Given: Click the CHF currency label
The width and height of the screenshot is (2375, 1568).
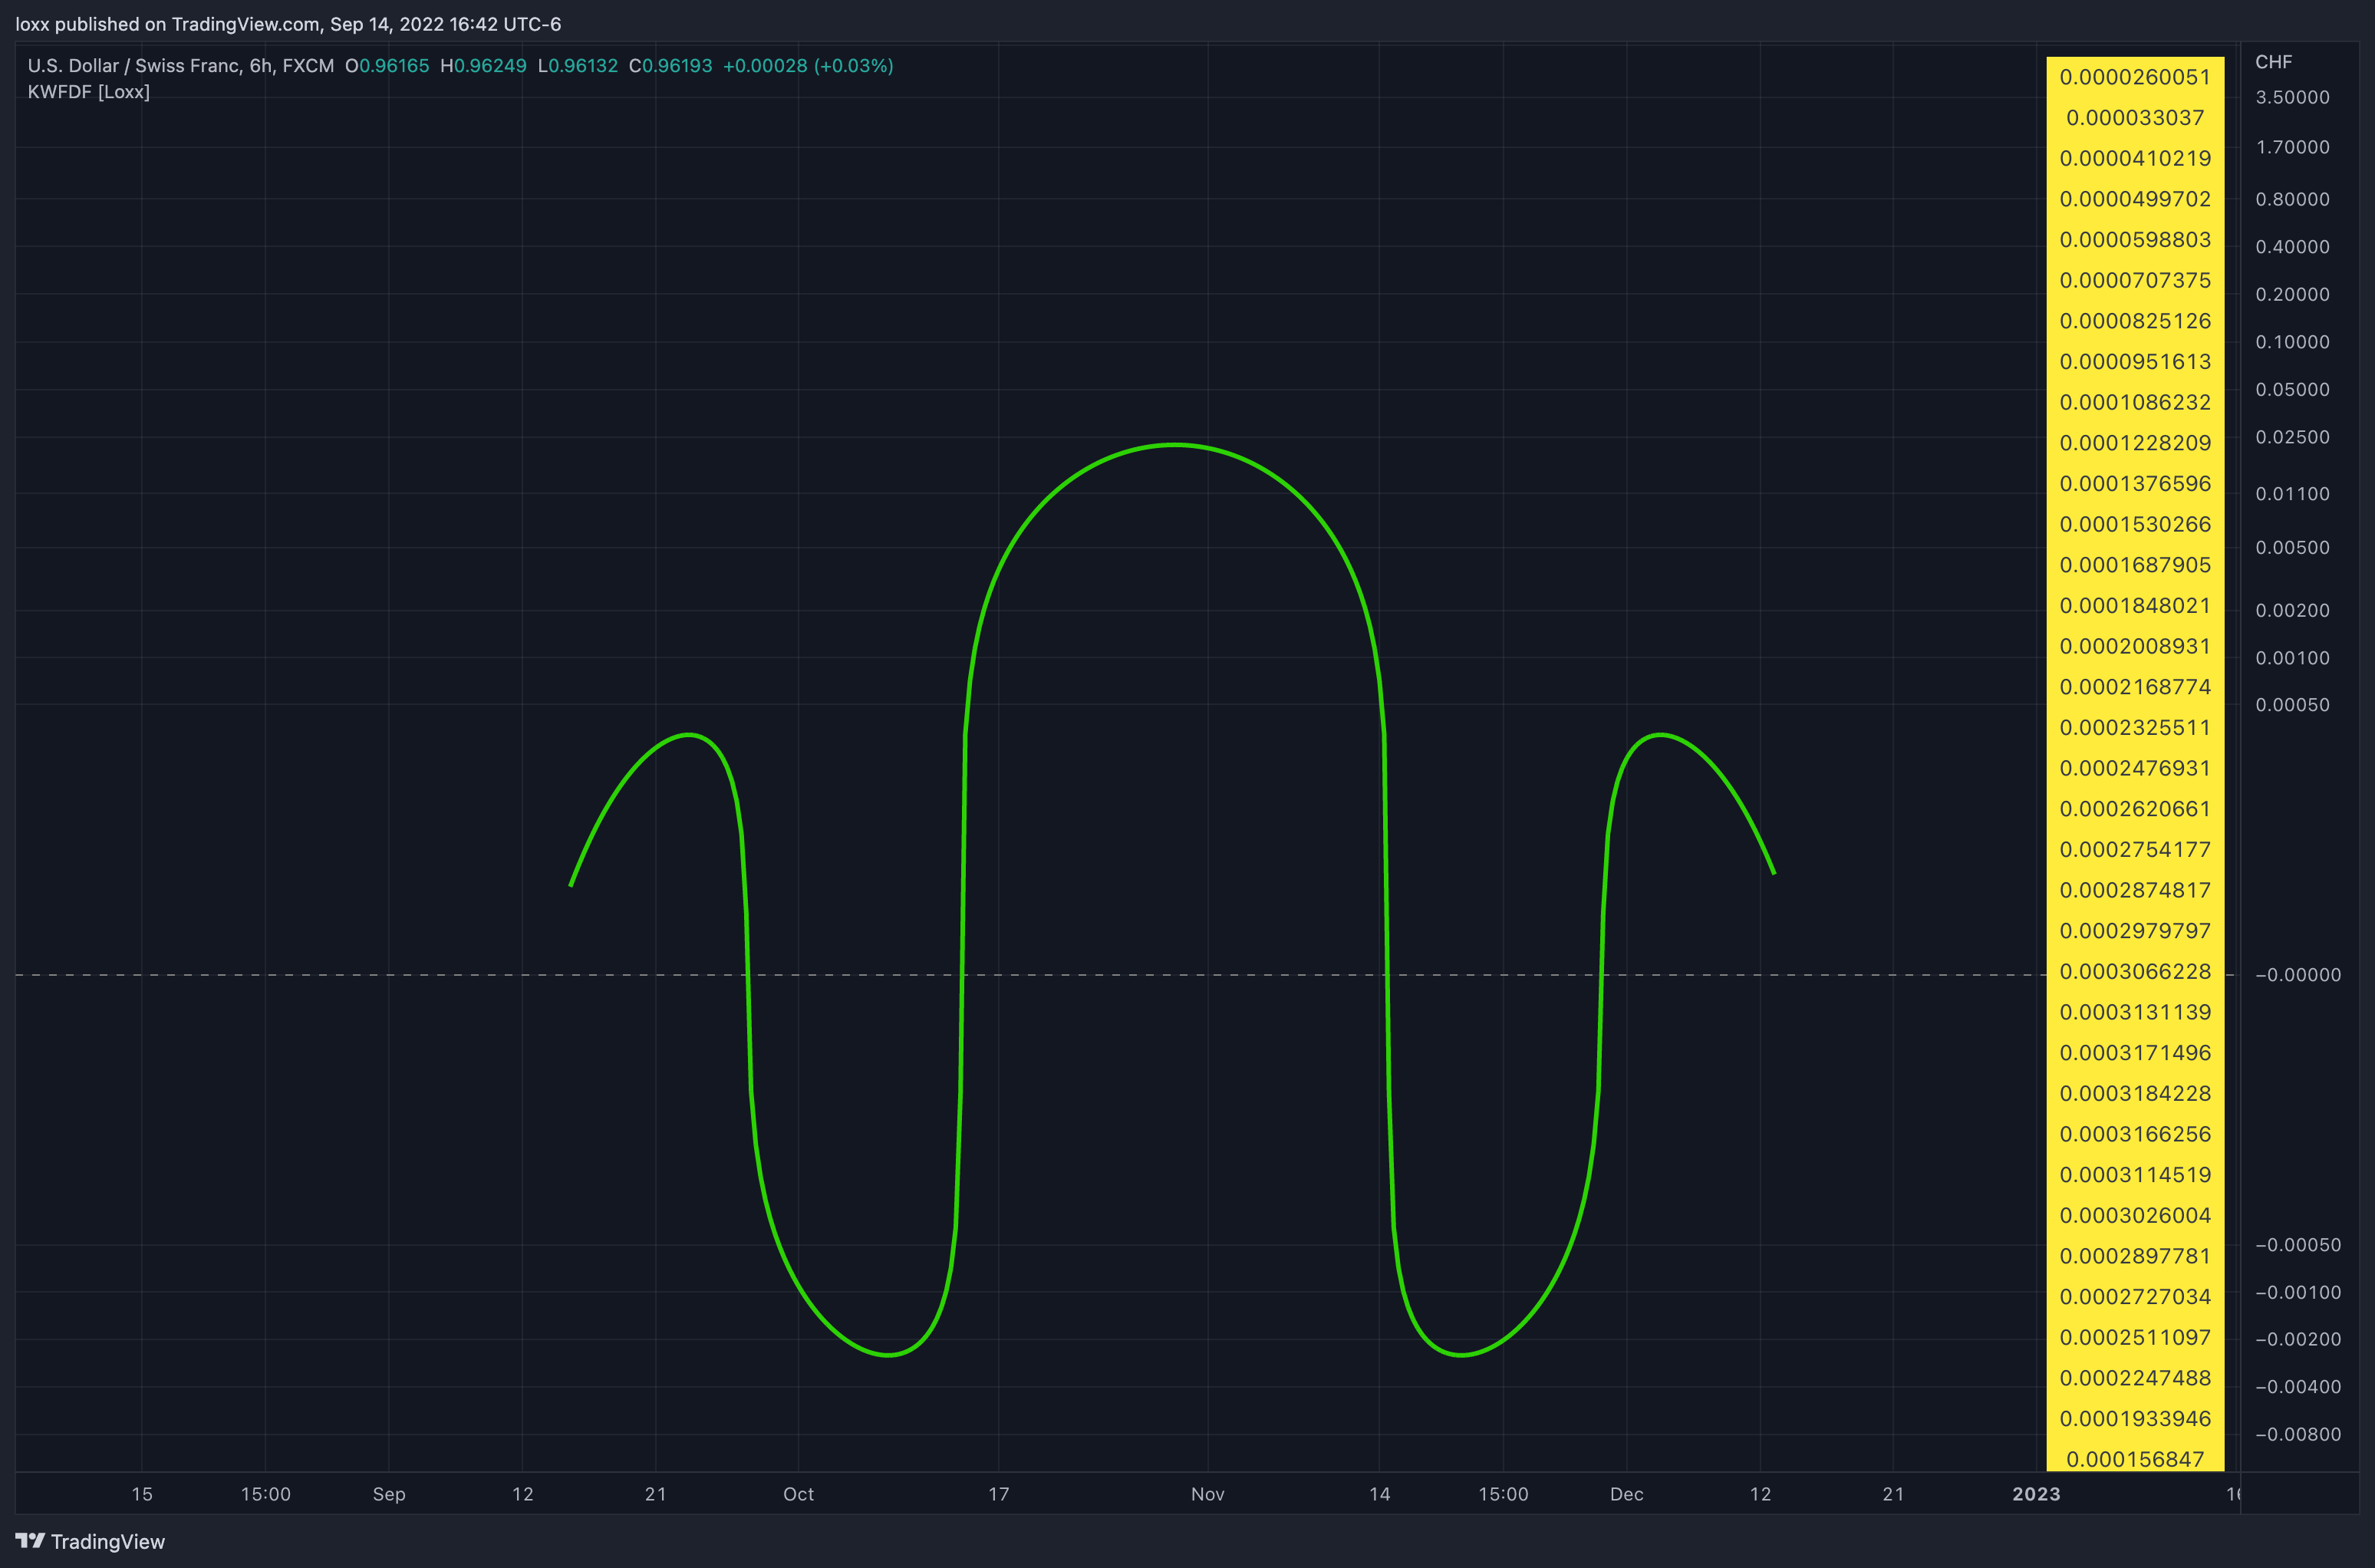Looking at the screenshot, I should [2273, 62].
